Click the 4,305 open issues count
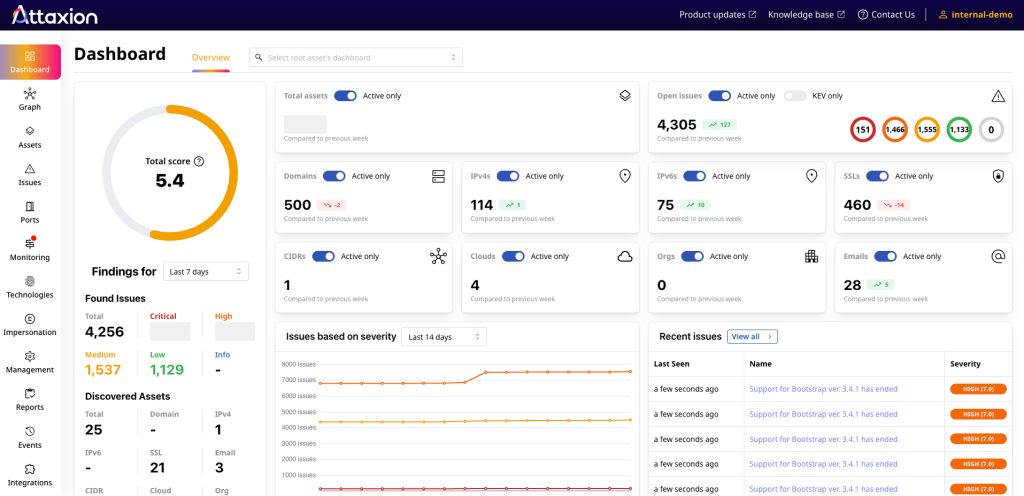 pos(677,125)
